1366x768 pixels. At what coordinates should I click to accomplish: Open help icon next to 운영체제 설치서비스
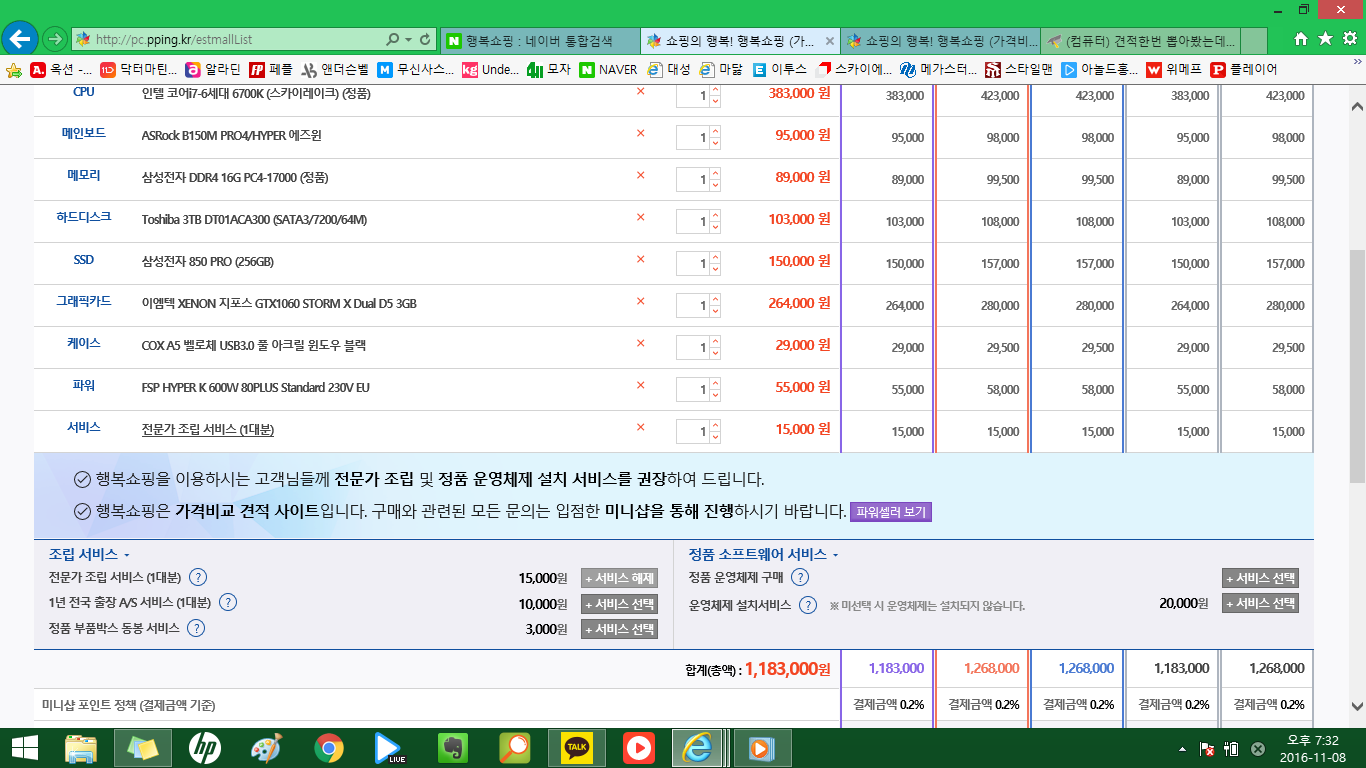click(x=808, y=604)
